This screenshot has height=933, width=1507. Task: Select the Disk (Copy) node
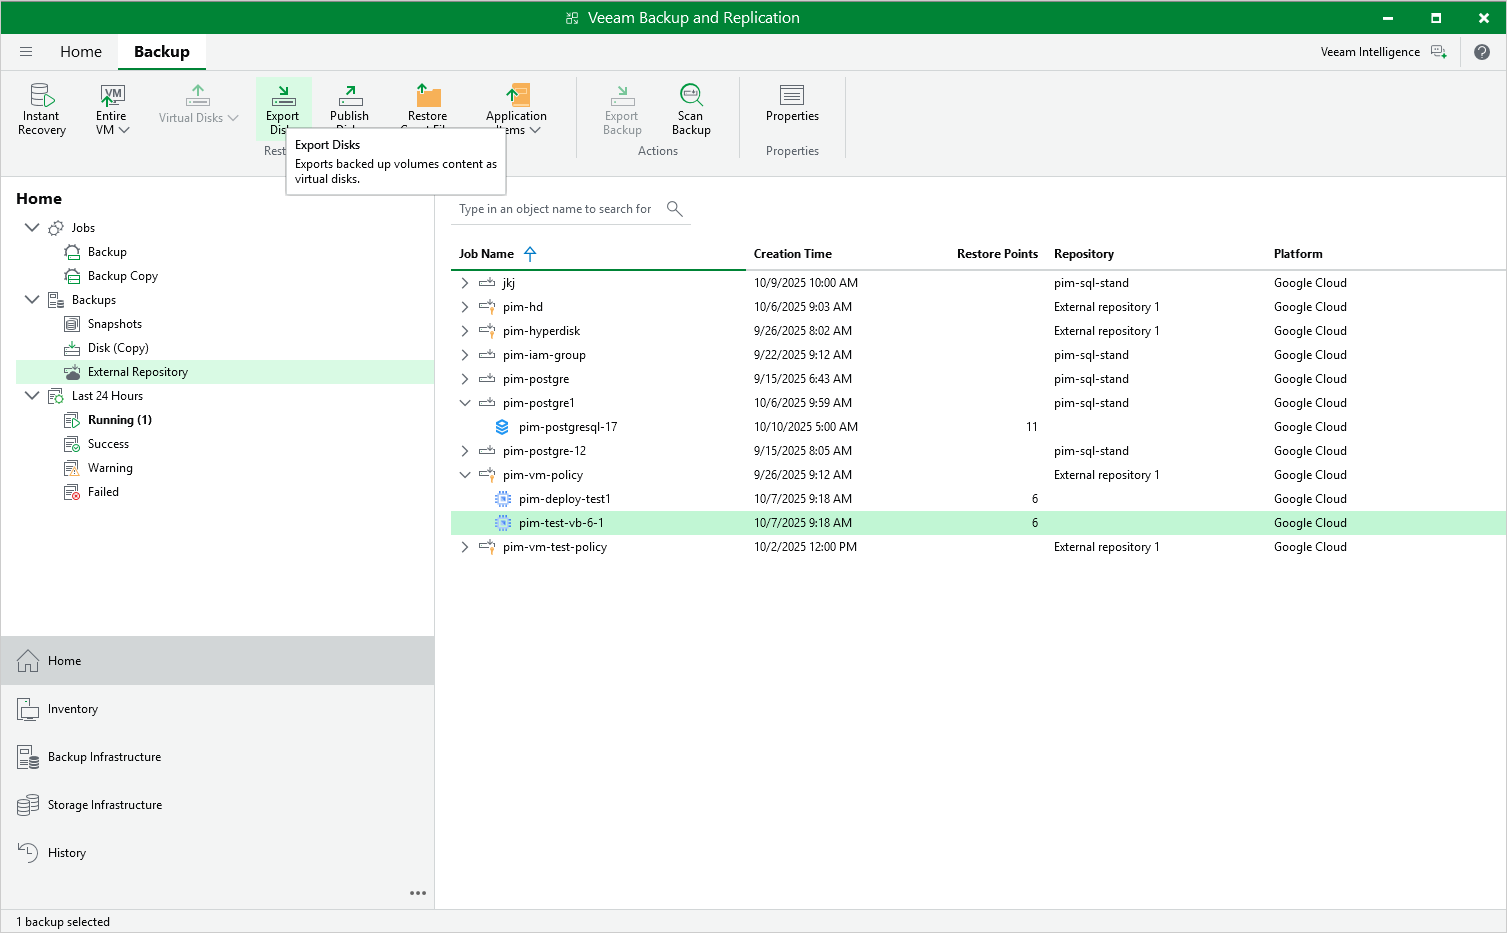(x=118, y=348)
